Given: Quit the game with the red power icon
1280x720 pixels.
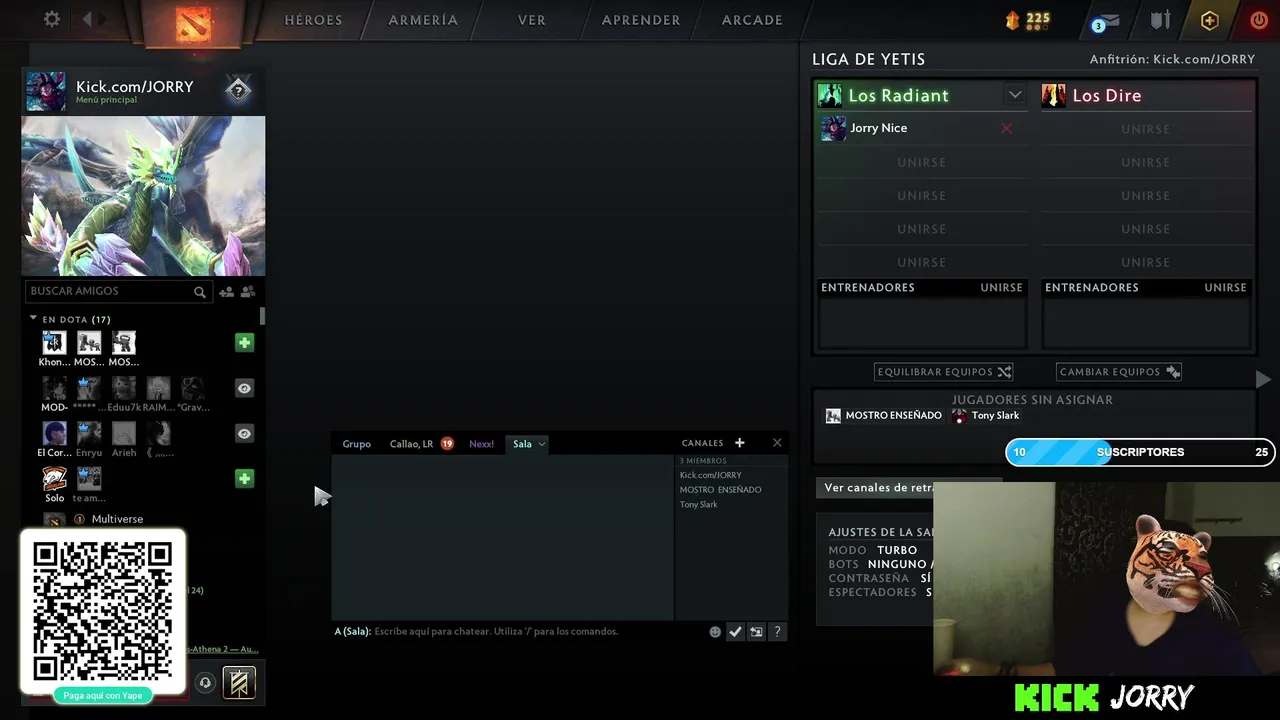Looking at the screenshot, I should (1258, 20).
